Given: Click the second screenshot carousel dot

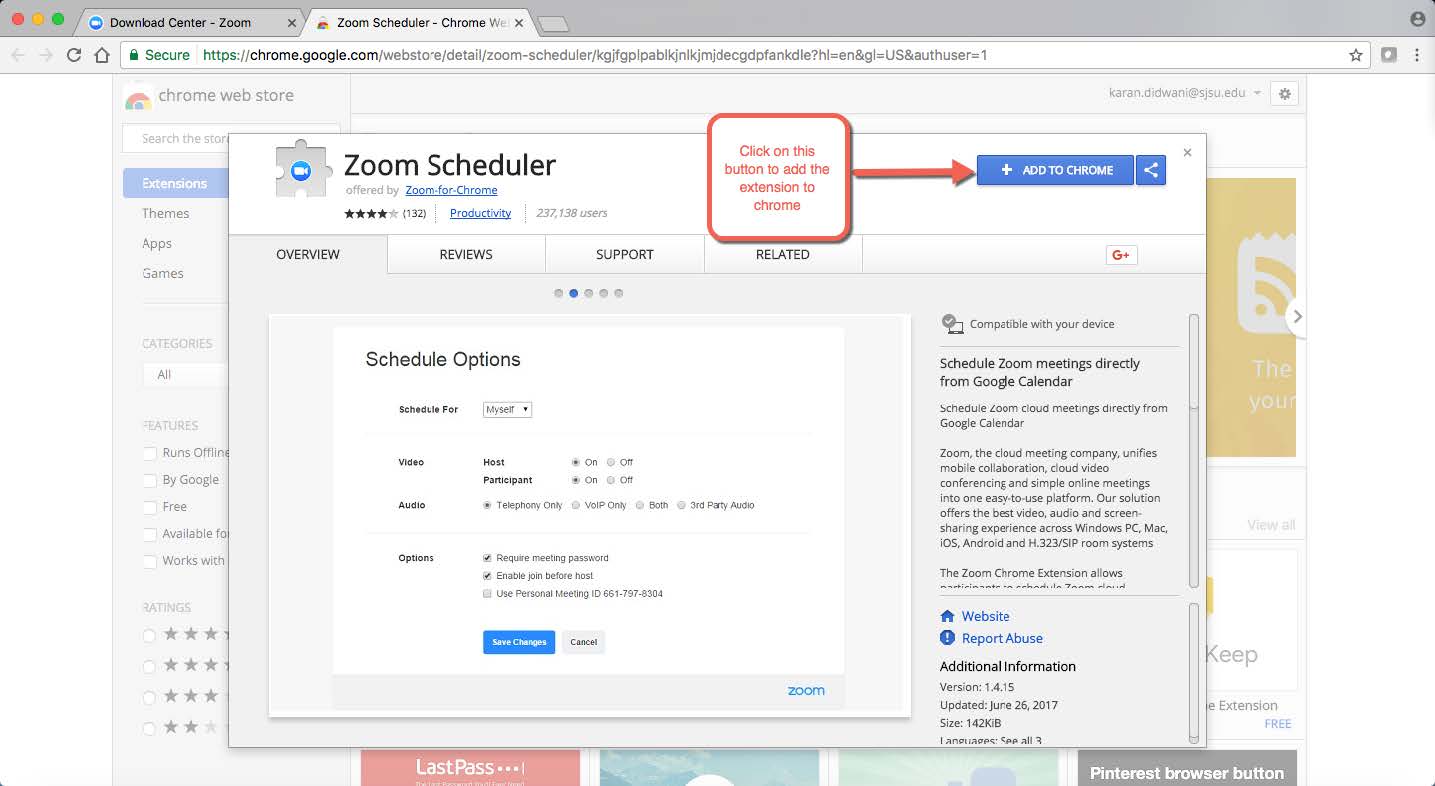Looking at the screenshot, I should point(573,293).
